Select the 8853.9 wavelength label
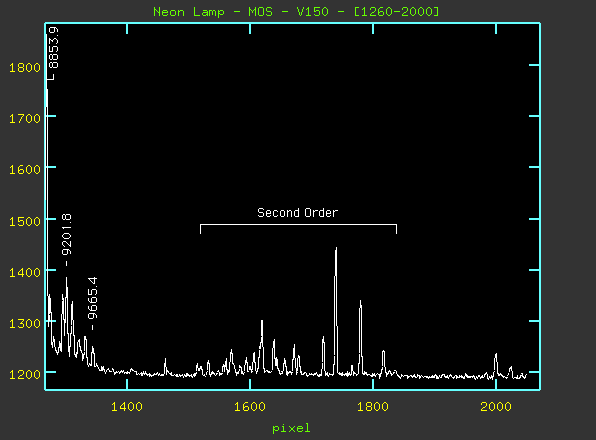The width and height of the screenshot is (596, 440). [x=54, y=47]
